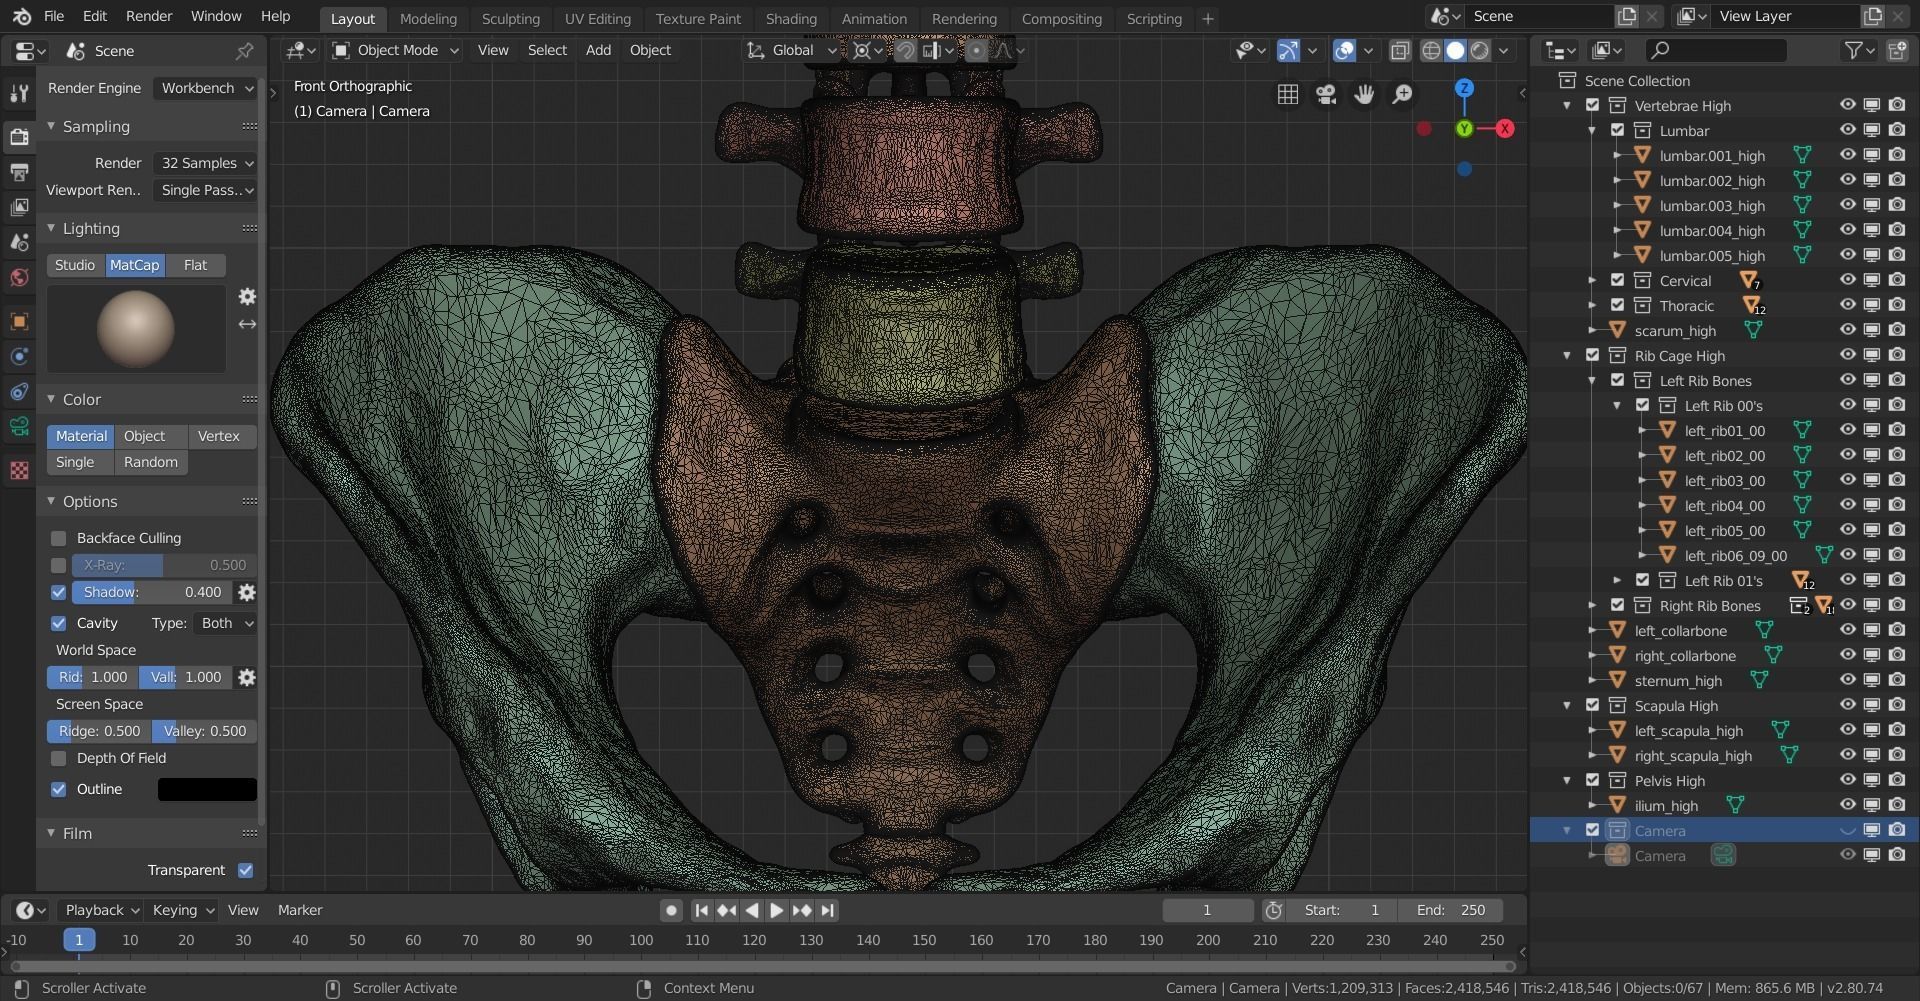Collapse the Options panel
Viewport: 1920px width, 1001px height.
[51, 501]
